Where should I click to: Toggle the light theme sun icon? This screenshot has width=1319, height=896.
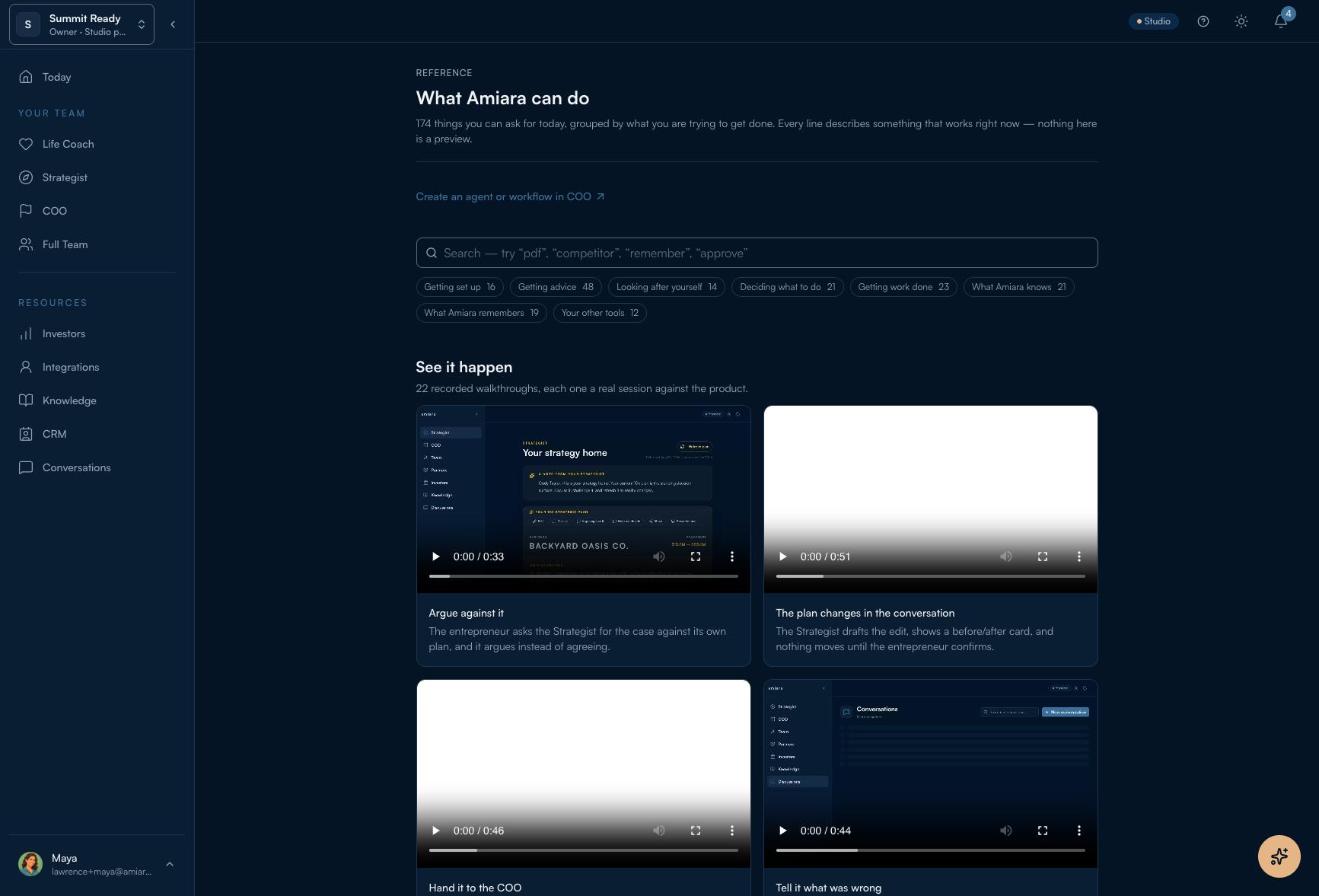[1241, 21]
